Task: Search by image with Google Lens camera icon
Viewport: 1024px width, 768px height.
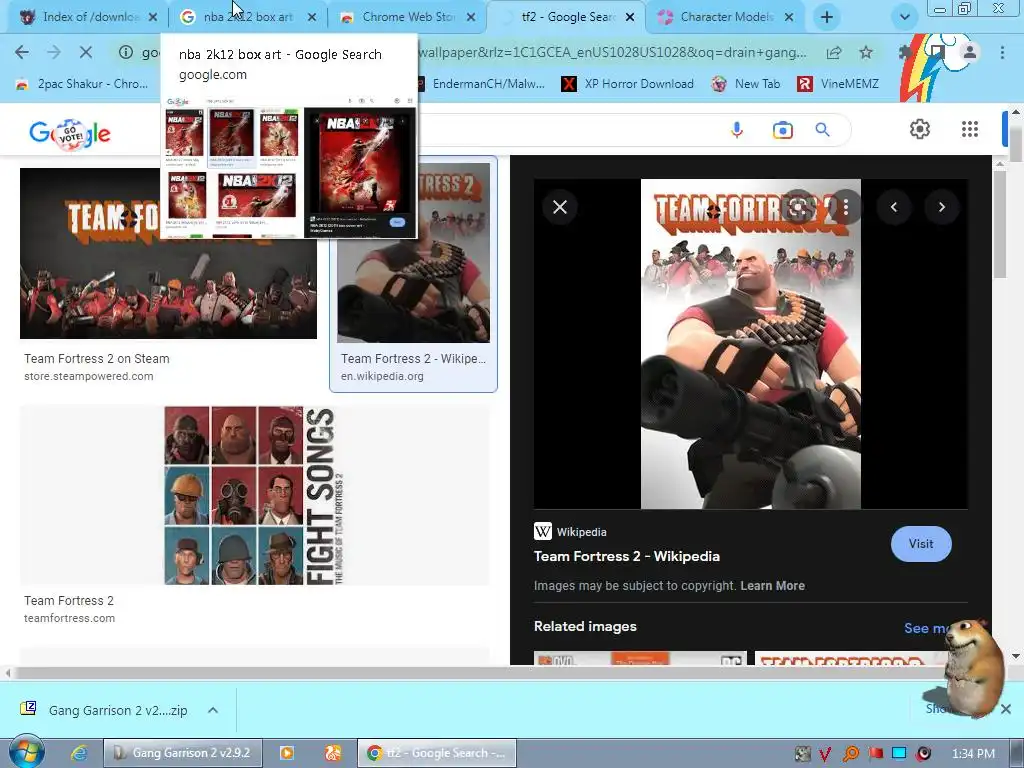Action: (x=782, y=130)
